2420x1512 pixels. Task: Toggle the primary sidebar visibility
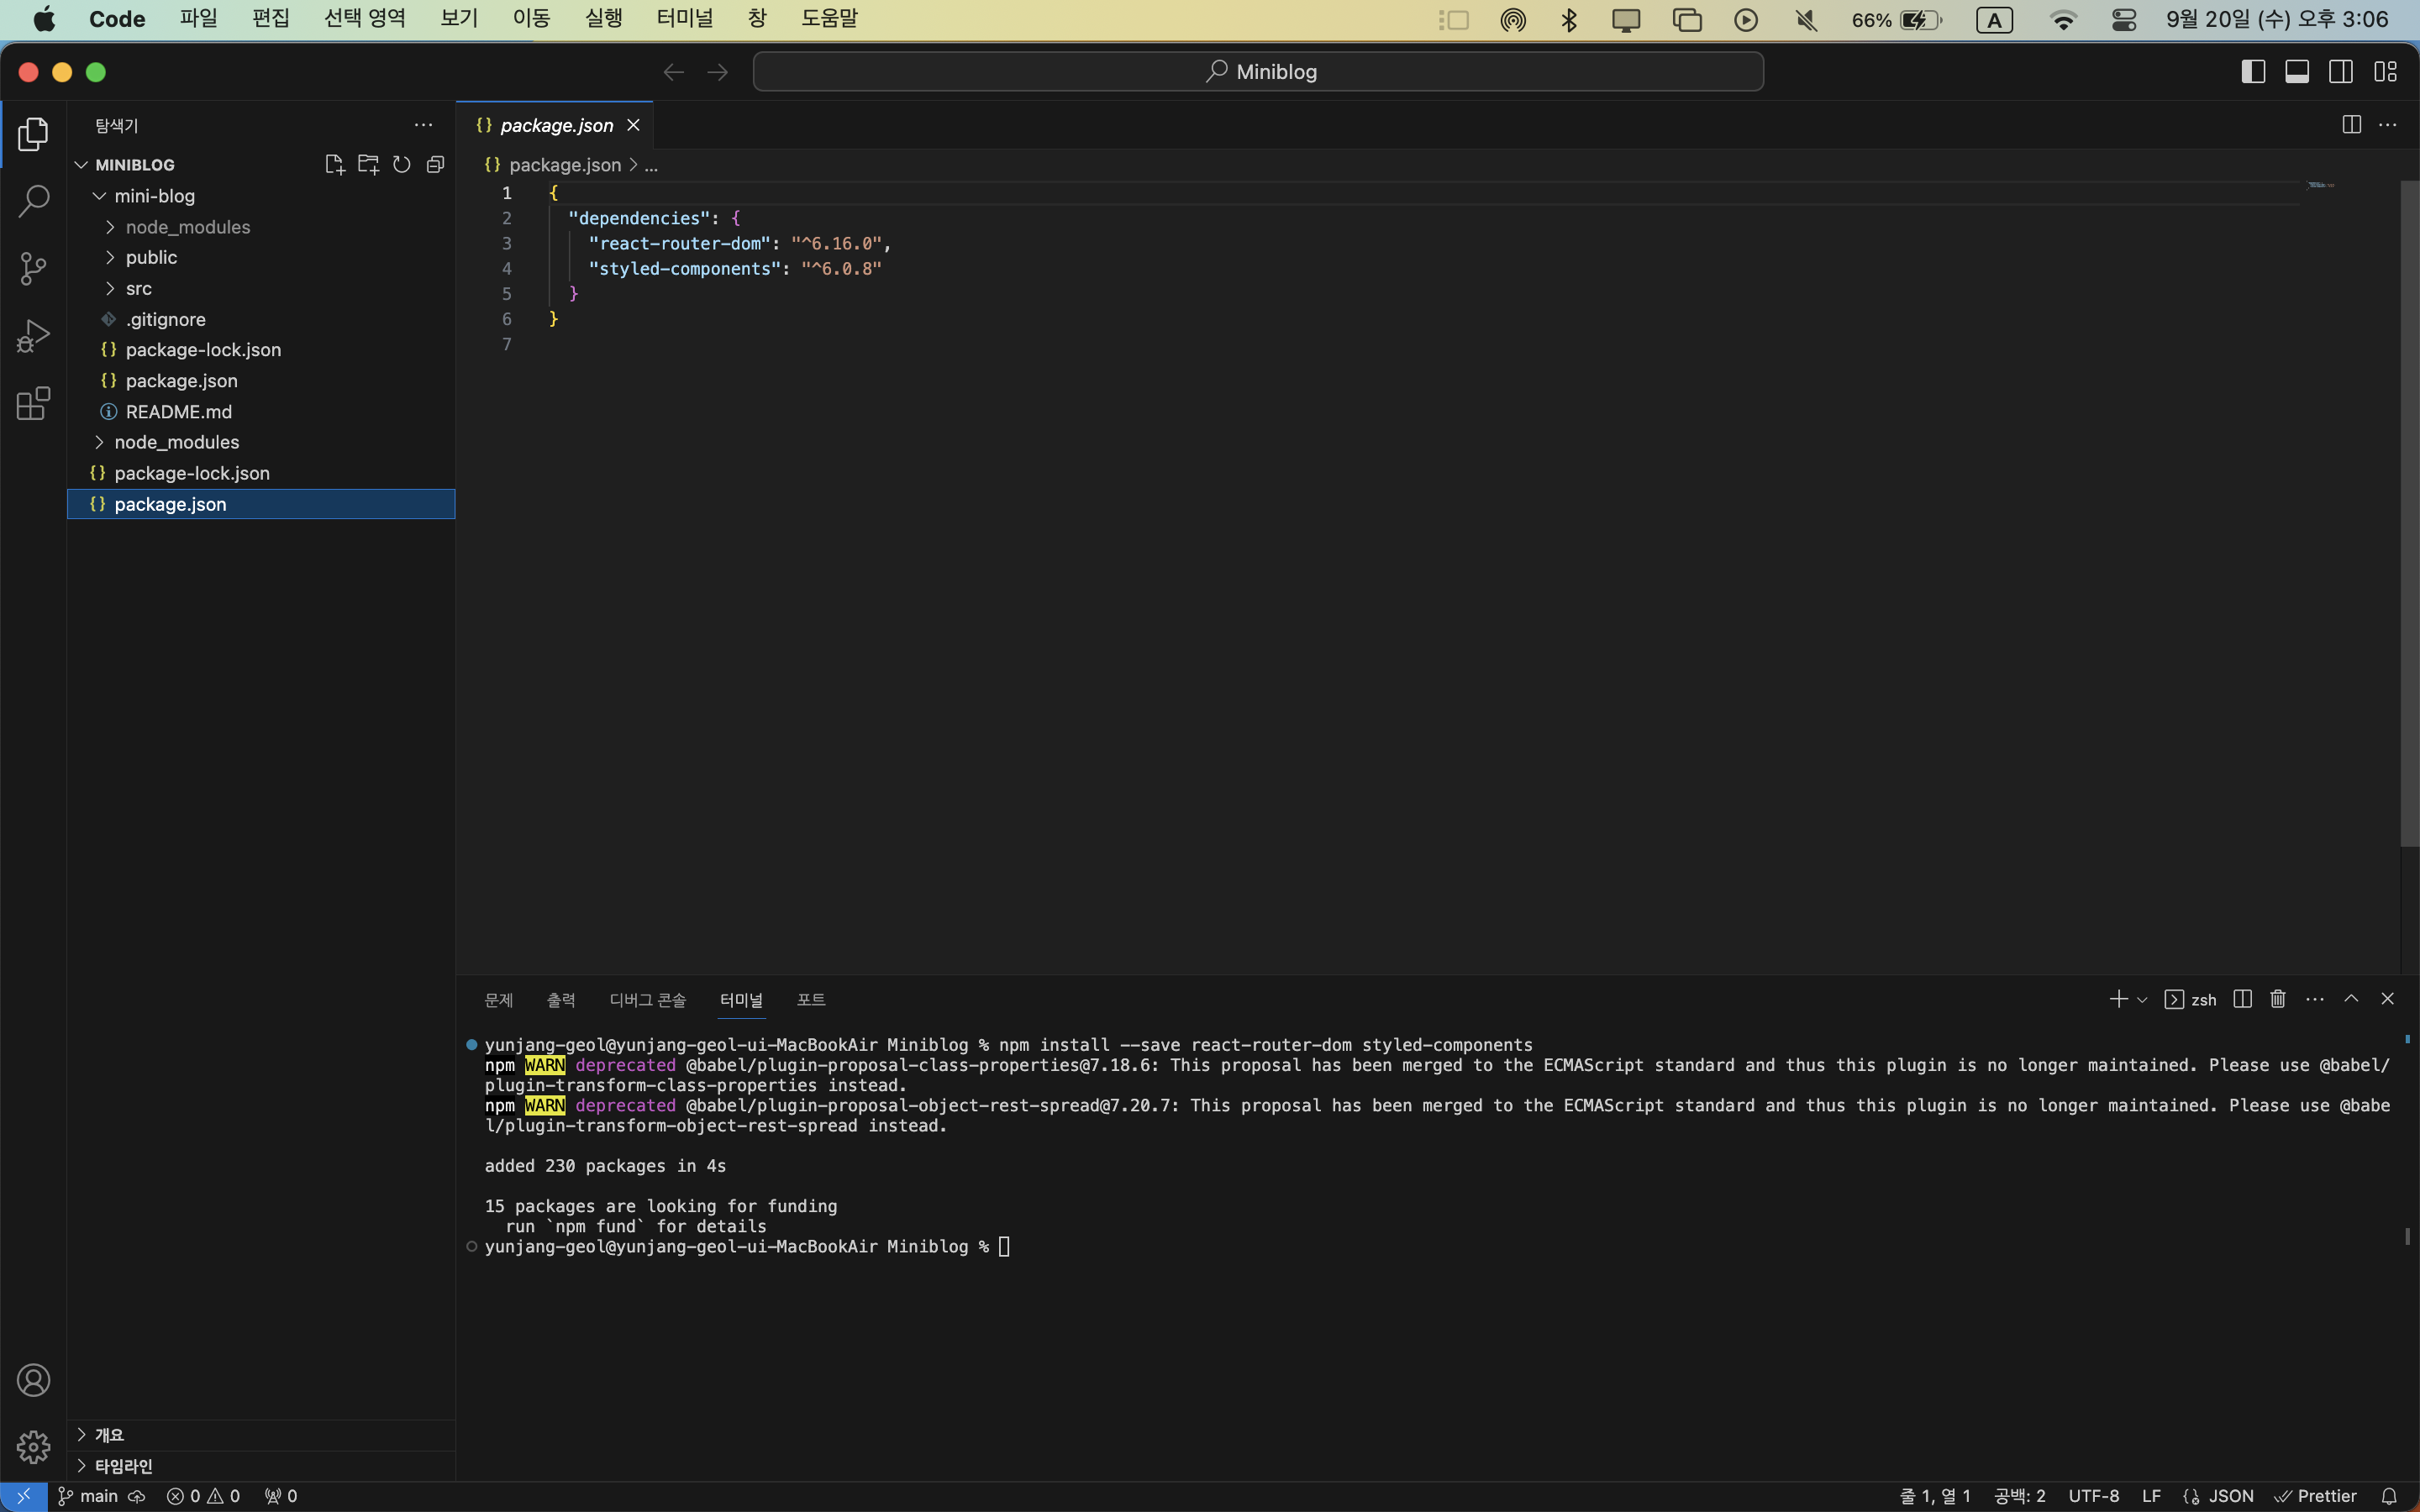click(2252, 72)
